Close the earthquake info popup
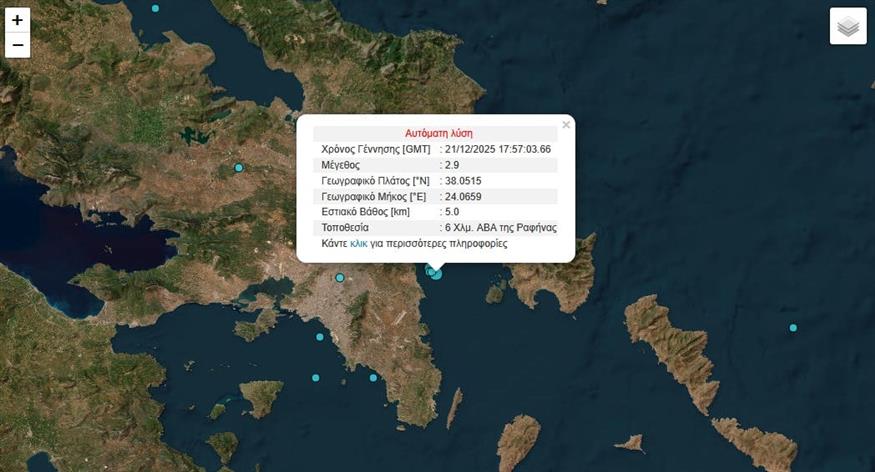 [566, 125]
